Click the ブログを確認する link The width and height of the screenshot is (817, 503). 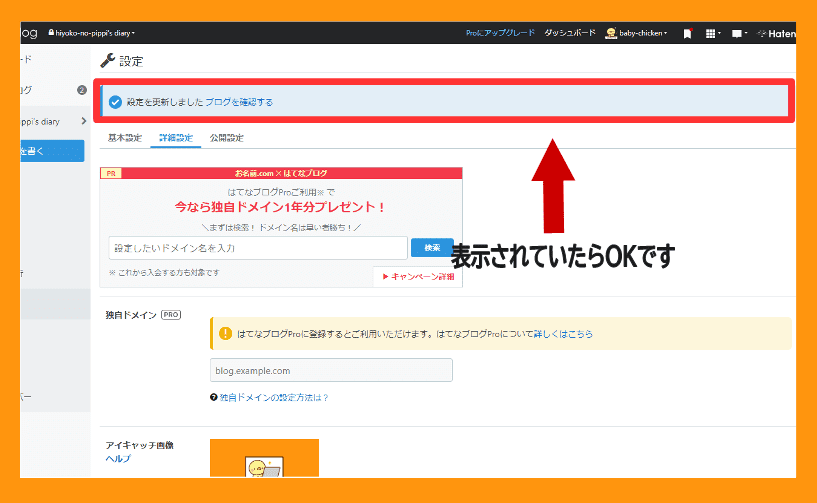[x=239, y=102]
